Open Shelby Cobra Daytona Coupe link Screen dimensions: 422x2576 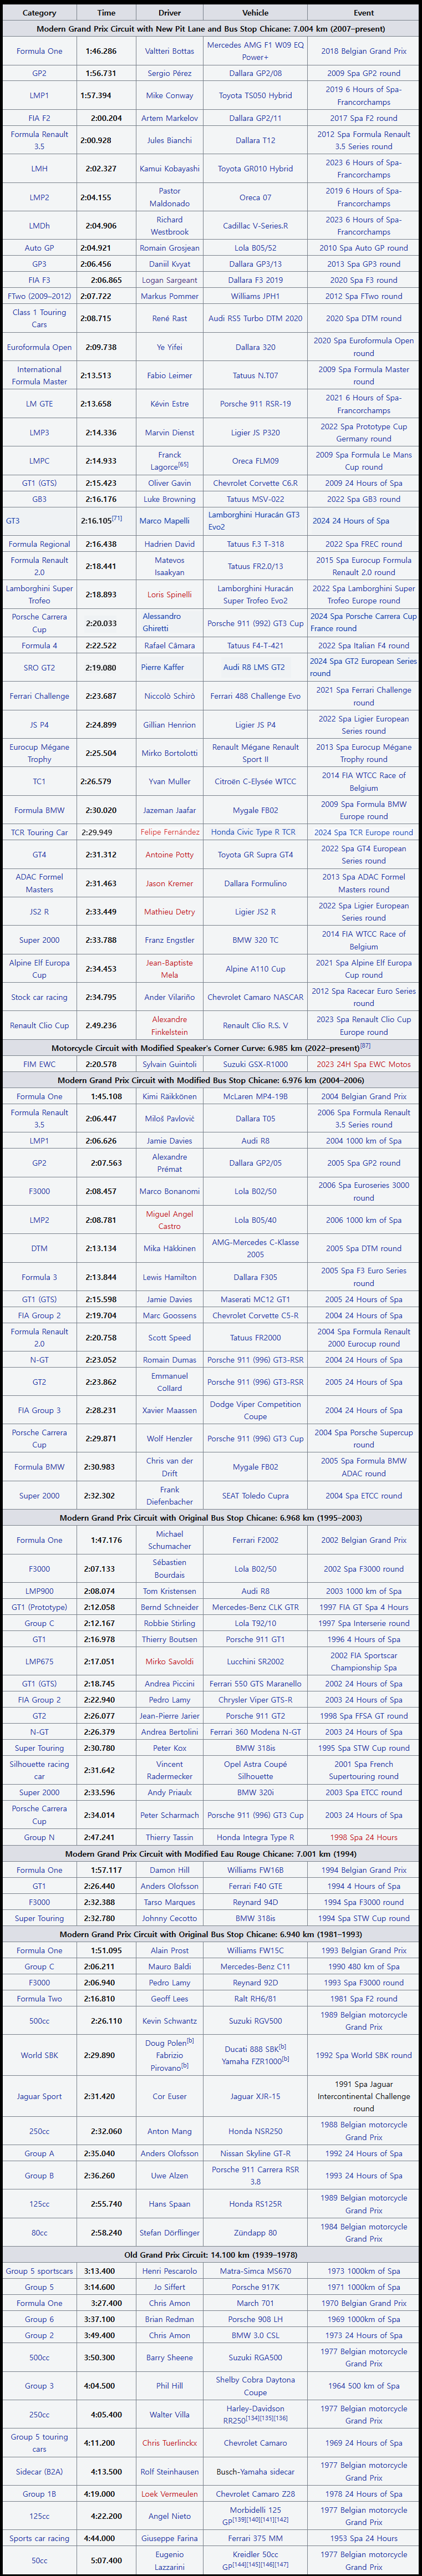pos(255,2386)
